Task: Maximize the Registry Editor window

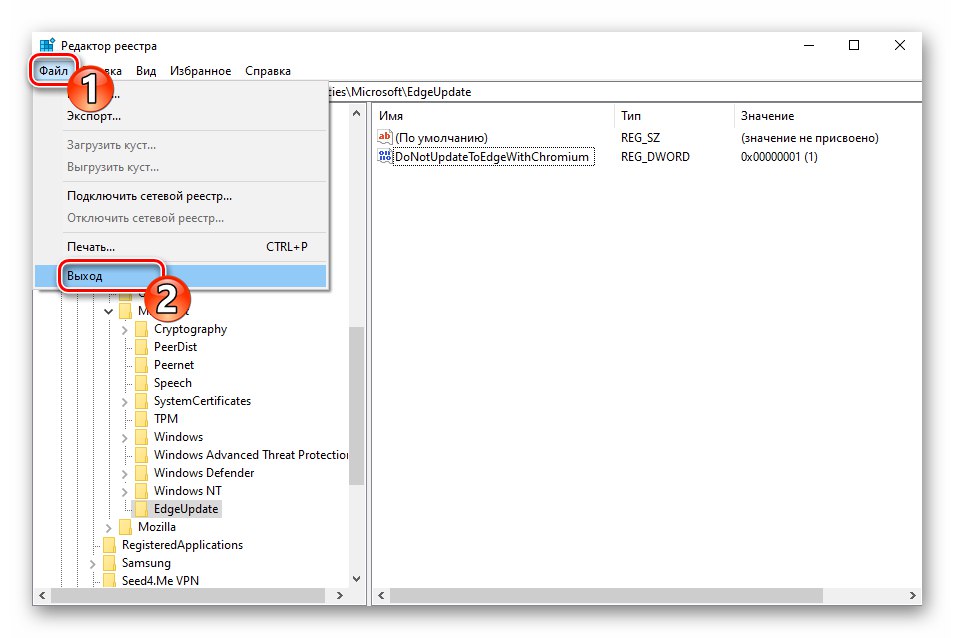Action: click(854, 45)
